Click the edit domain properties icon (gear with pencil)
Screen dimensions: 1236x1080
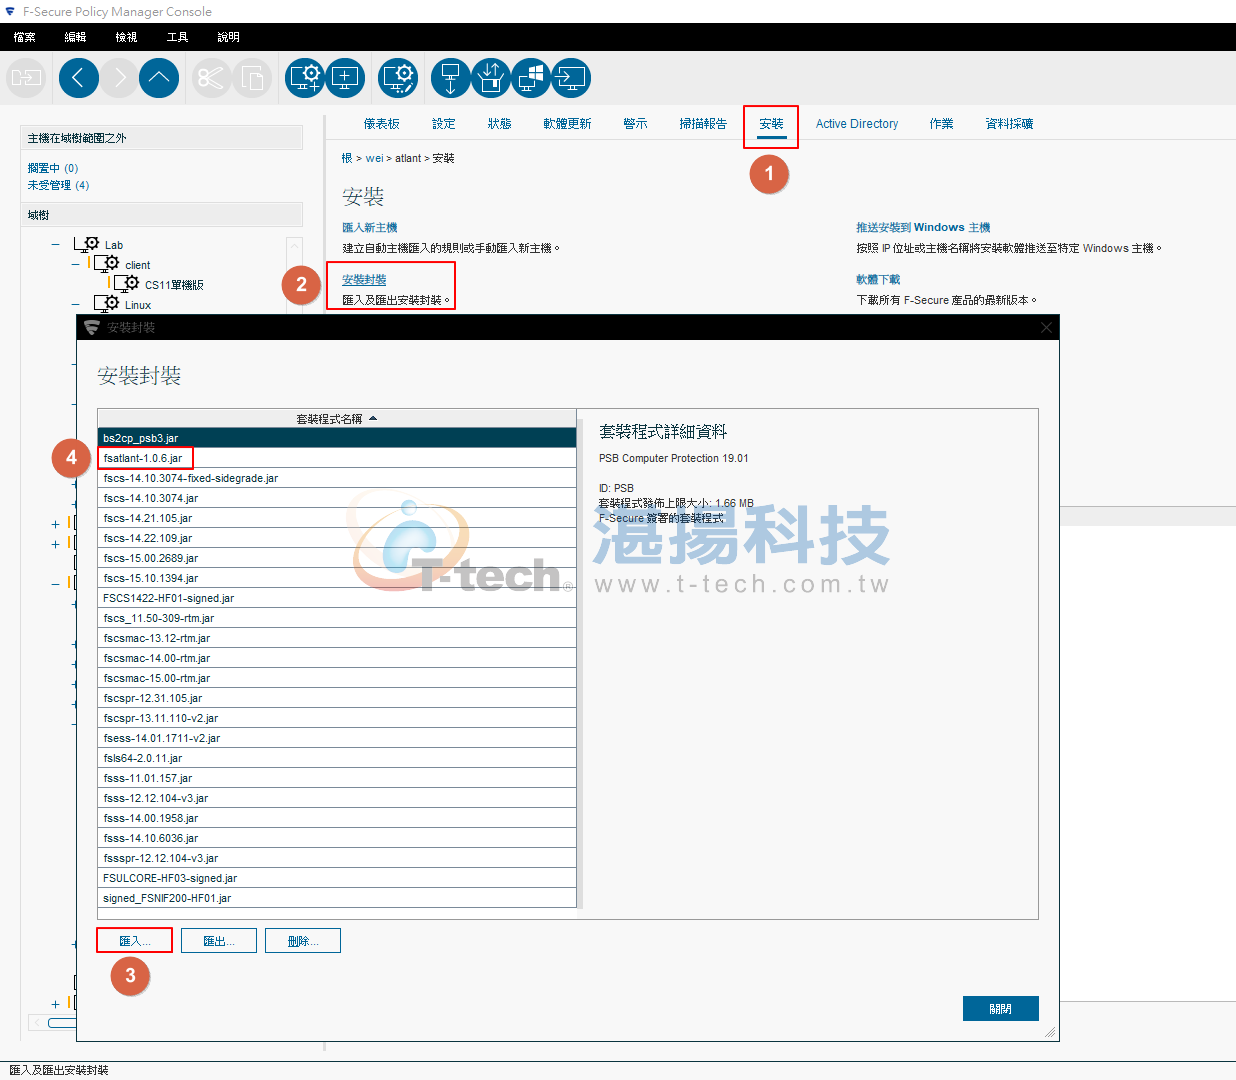[398, 78]
